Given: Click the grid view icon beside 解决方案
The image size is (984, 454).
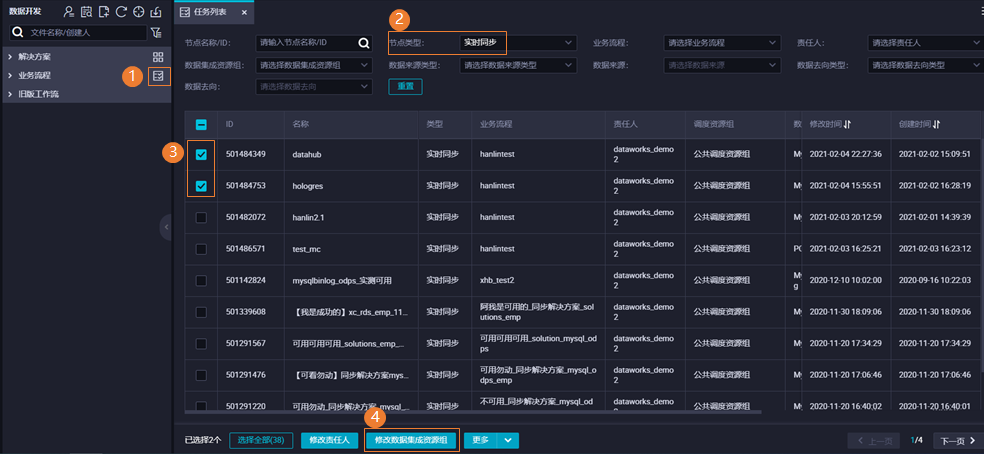Looking at the screenshot, I should point(159,57).
